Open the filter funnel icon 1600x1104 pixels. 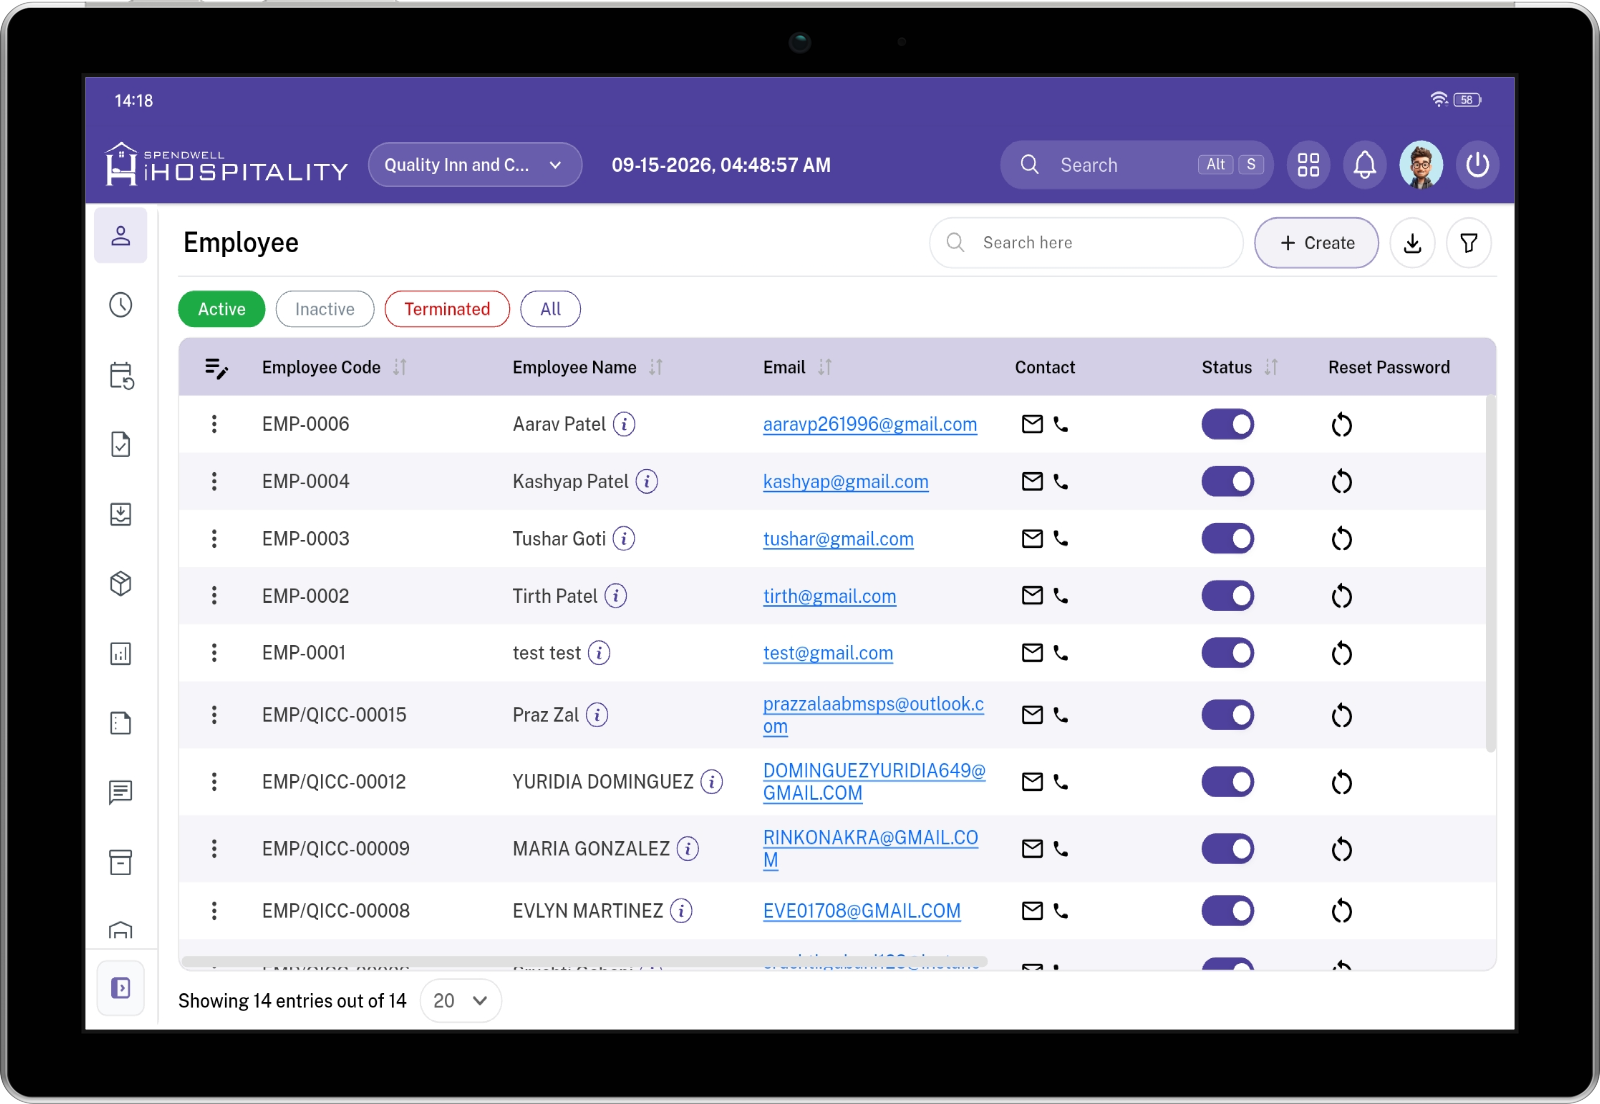click(1469, 243)
